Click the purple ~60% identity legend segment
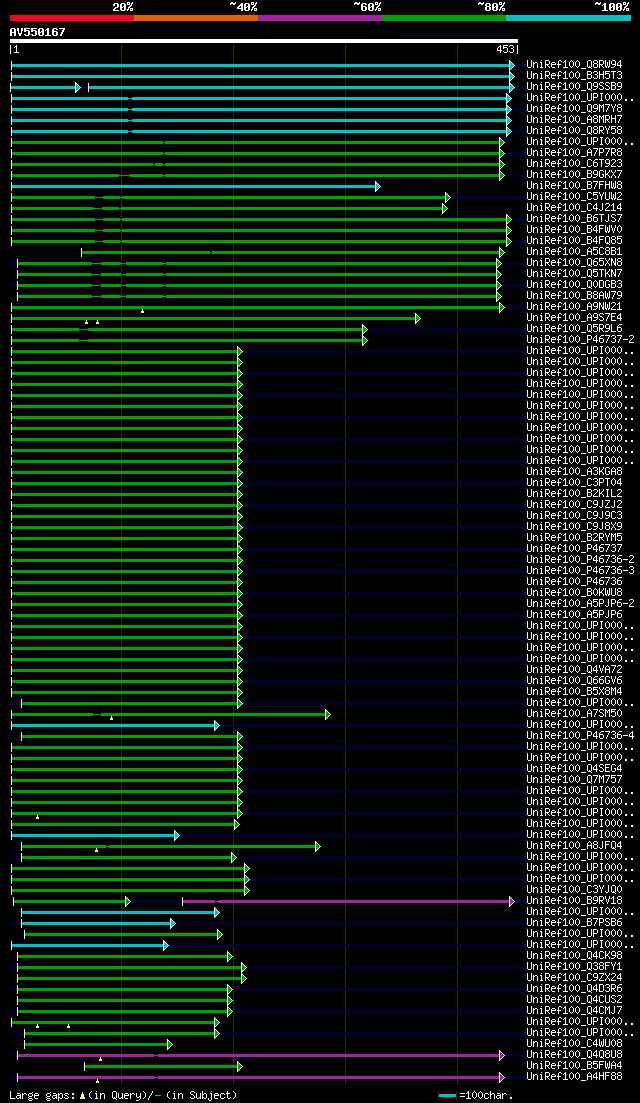 tap(320, 17)
